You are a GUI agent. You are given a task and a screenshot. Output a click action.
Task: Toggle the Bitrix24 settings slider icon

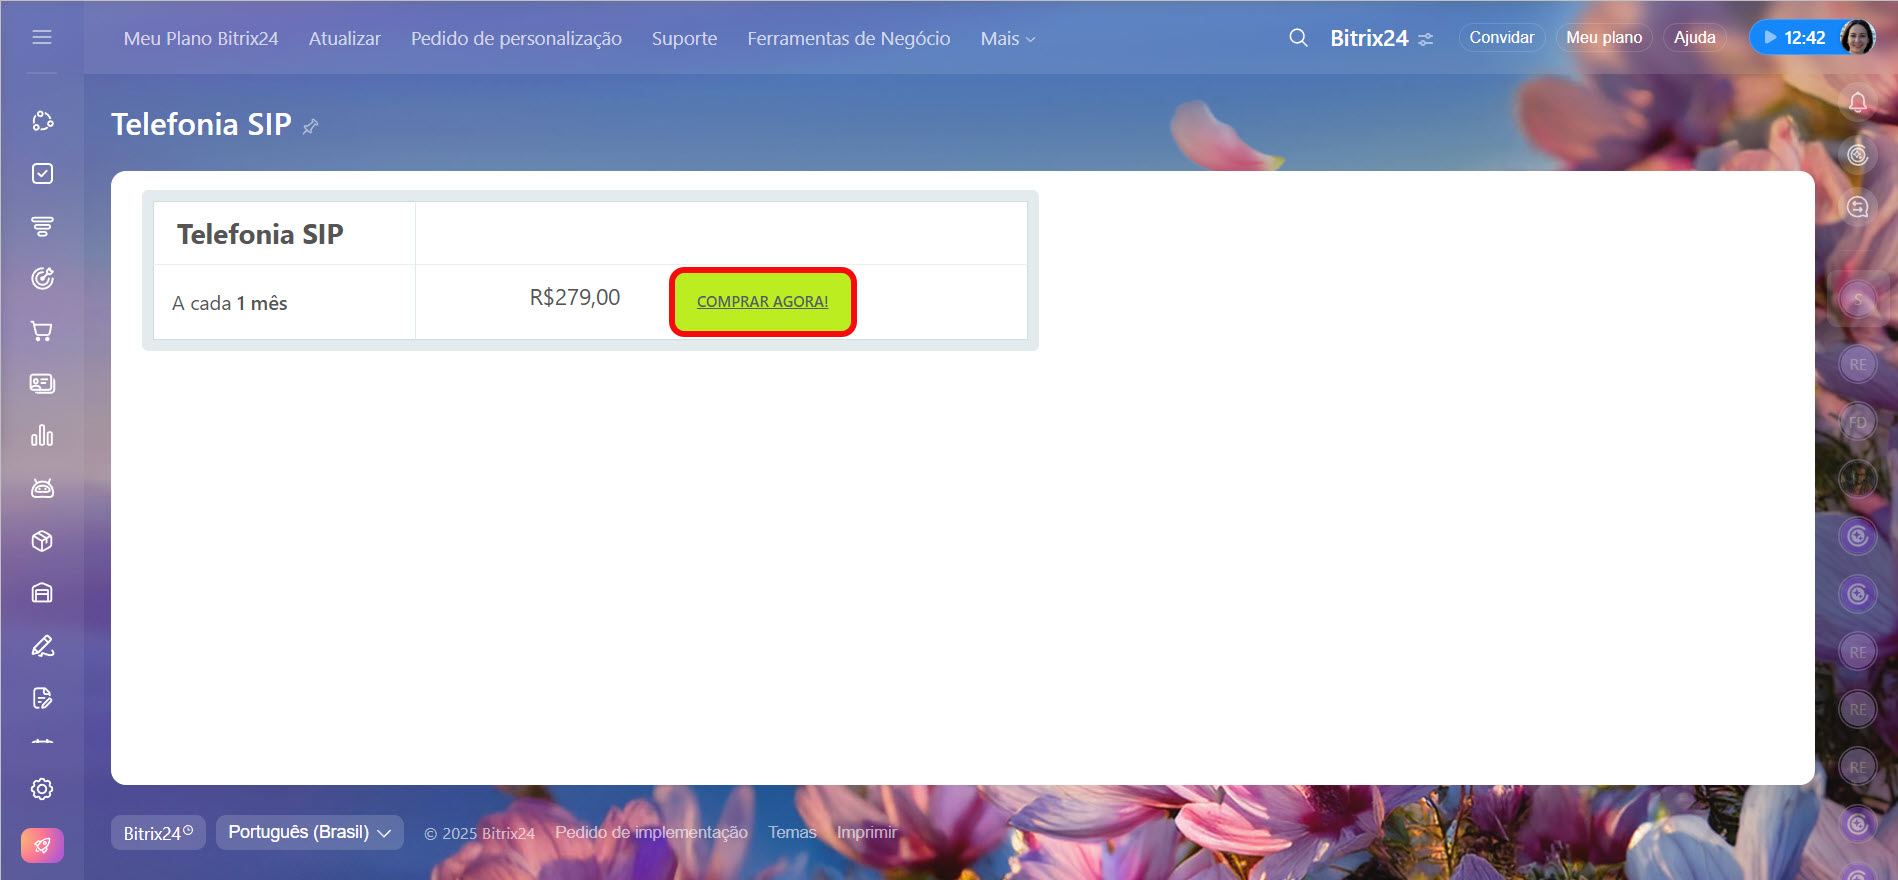(x=1425, y=39)
